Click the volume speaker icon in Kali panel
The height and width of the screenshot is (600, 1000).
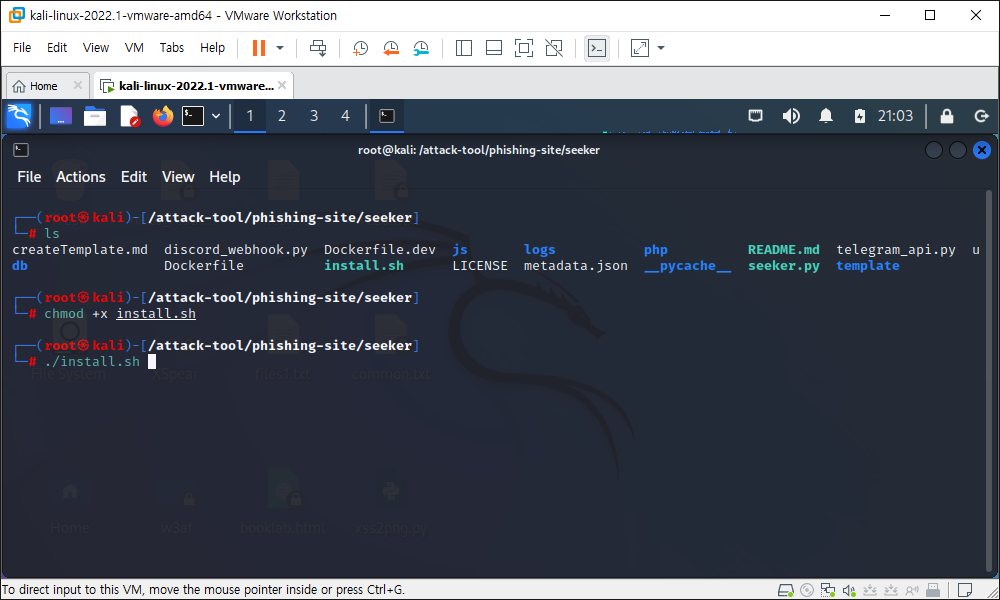791,116
